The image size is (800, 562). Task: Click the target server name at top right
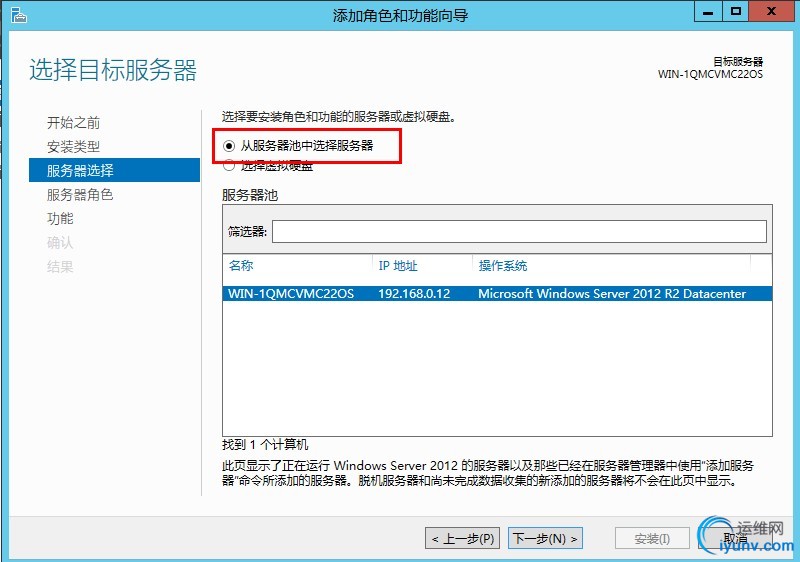coord(710,74)
